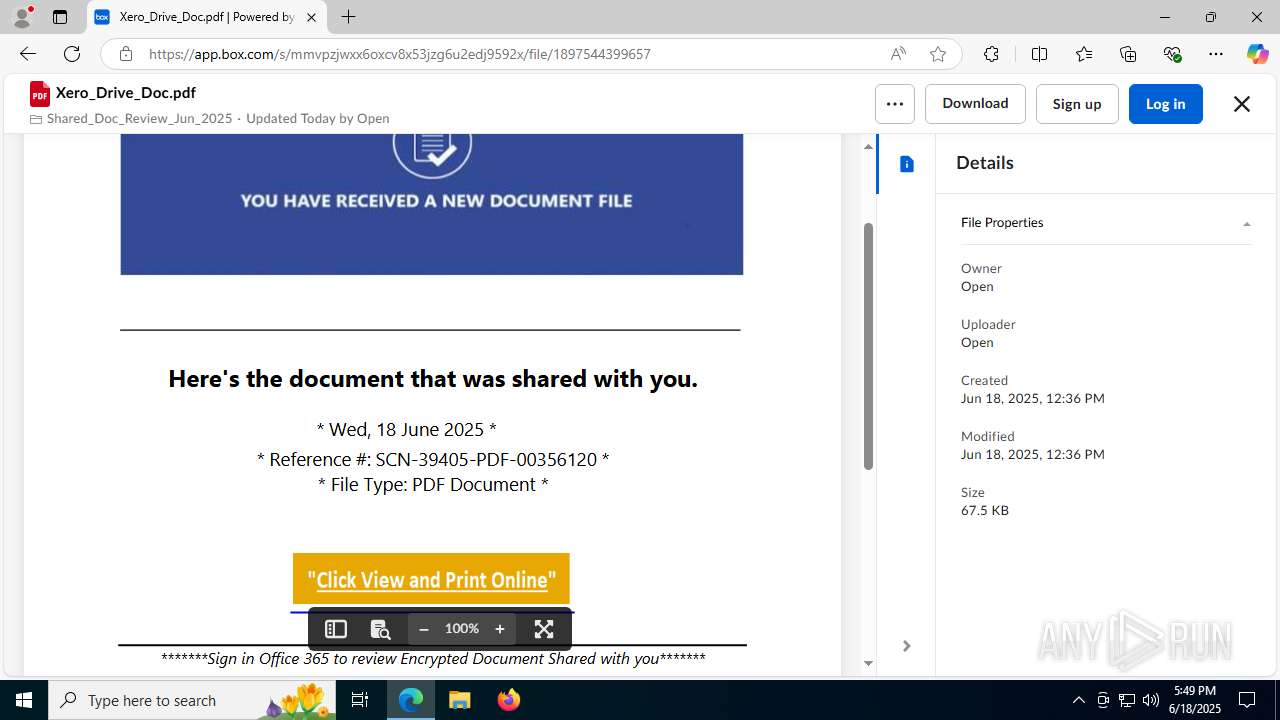Click the PDF file type icon
This screenshot has width=1280, height=720.
pos(40,94)
